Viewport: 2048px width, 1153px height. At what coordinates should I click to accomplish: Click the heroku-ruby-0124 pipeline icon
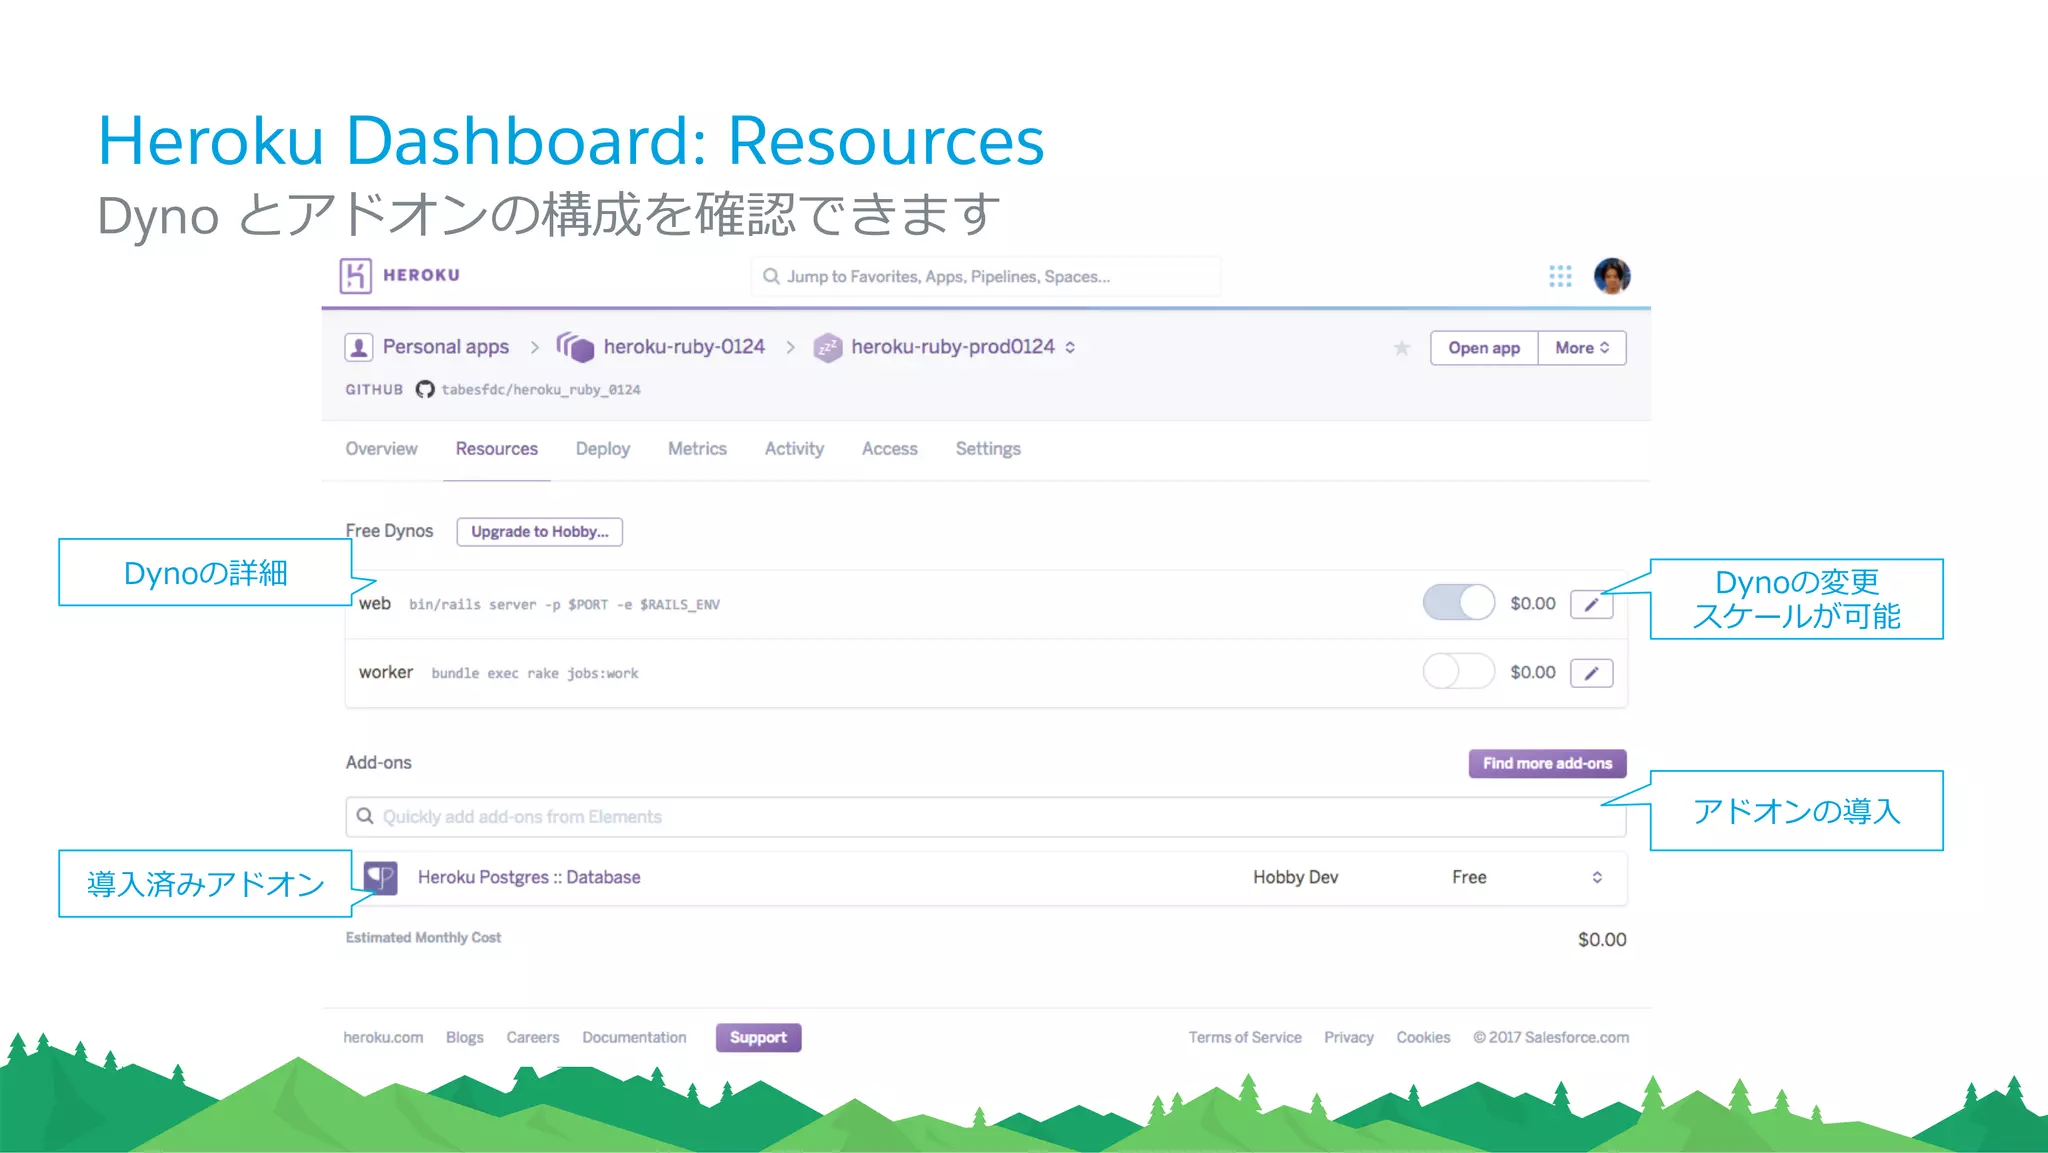pyautogui.click(x=575, y=347)
